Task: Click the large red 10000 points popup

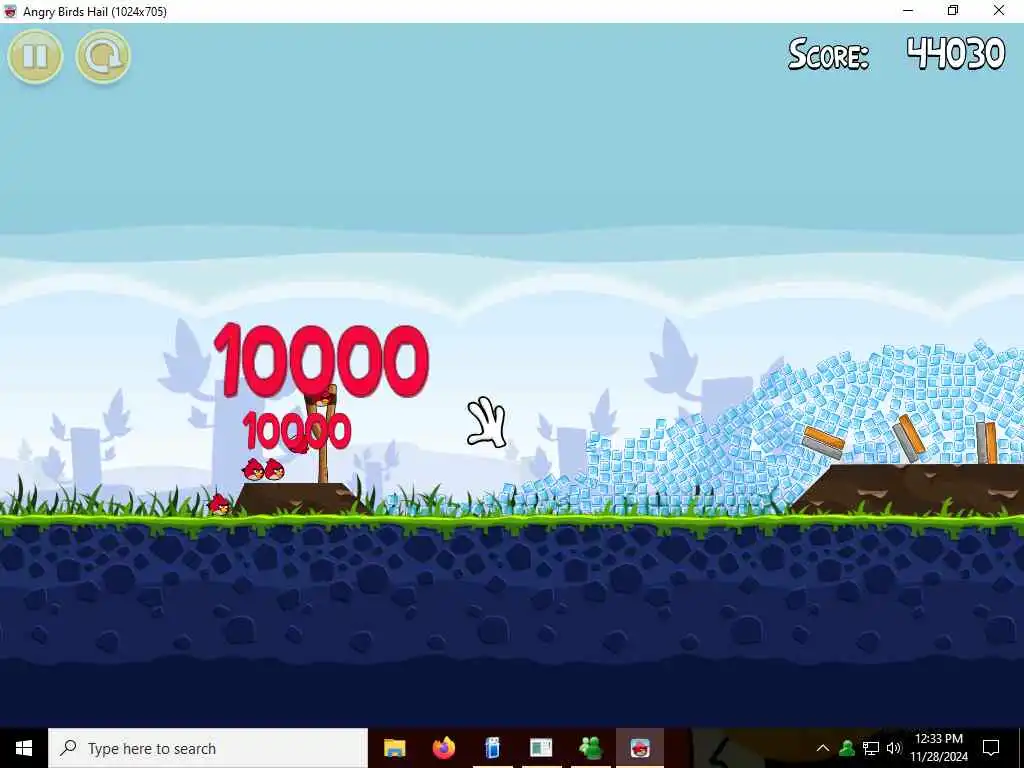Action: point(321,360)
